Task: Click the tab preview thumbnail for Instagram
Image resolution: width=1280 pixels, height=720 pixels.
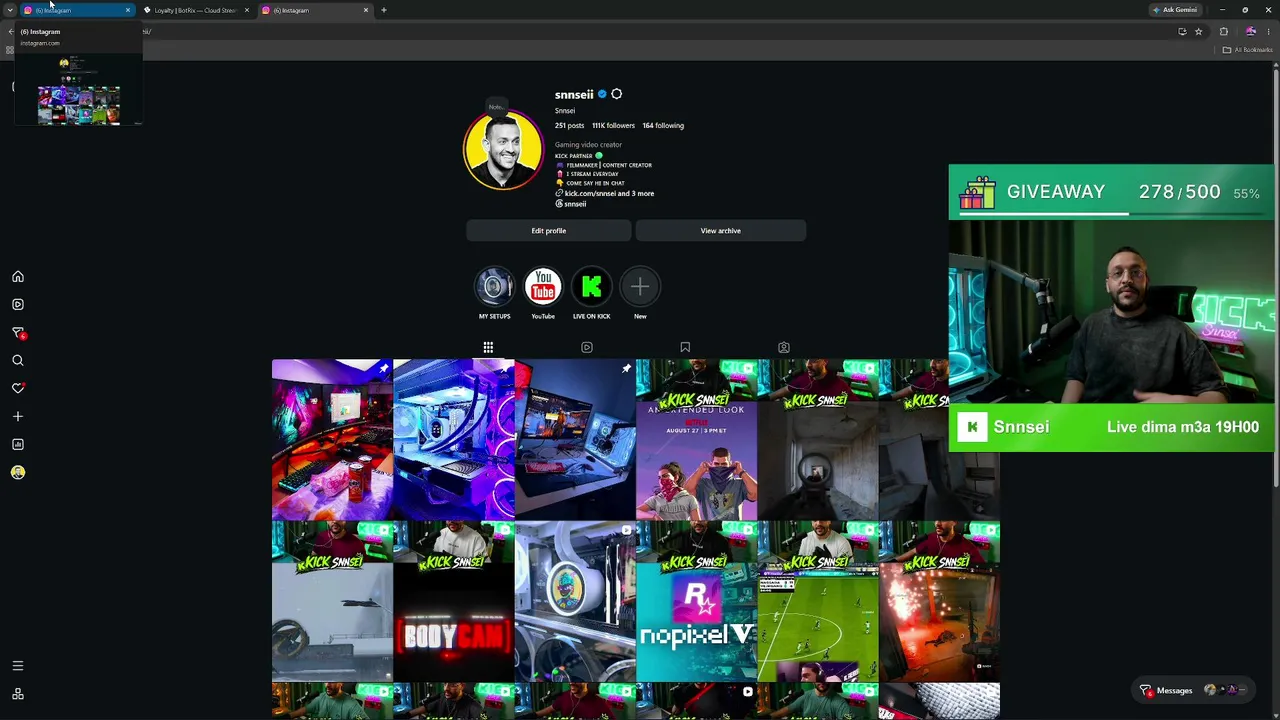Action: 78,90
